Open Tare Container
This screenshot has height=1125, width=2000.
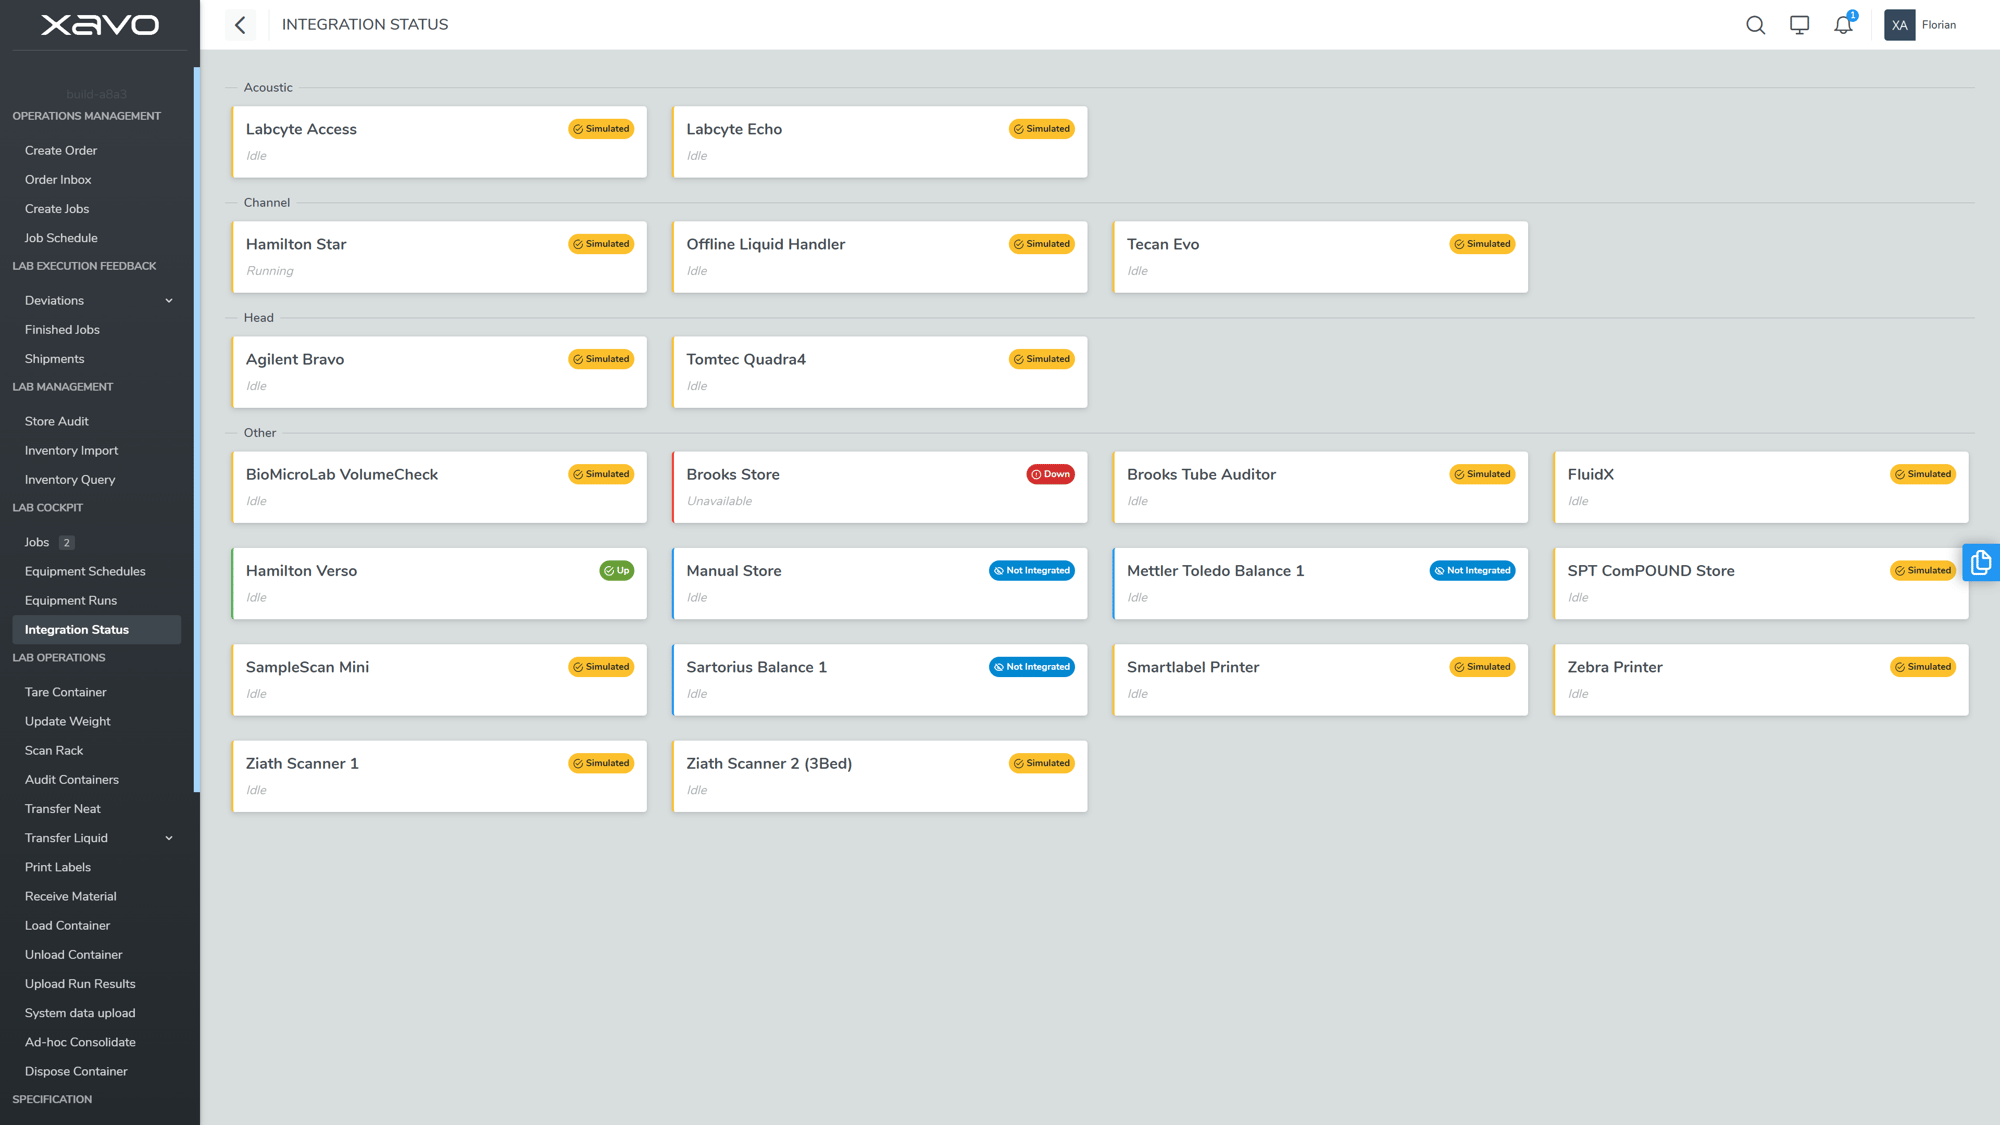[x=65, y=692]
